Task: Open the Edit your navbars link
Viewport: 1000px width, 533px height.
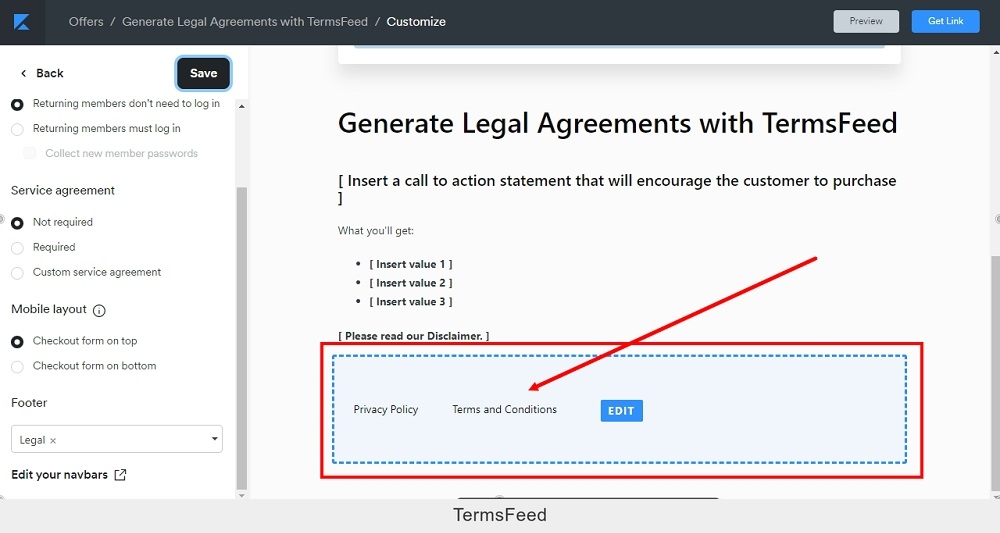Action: (x=59, y=474)
